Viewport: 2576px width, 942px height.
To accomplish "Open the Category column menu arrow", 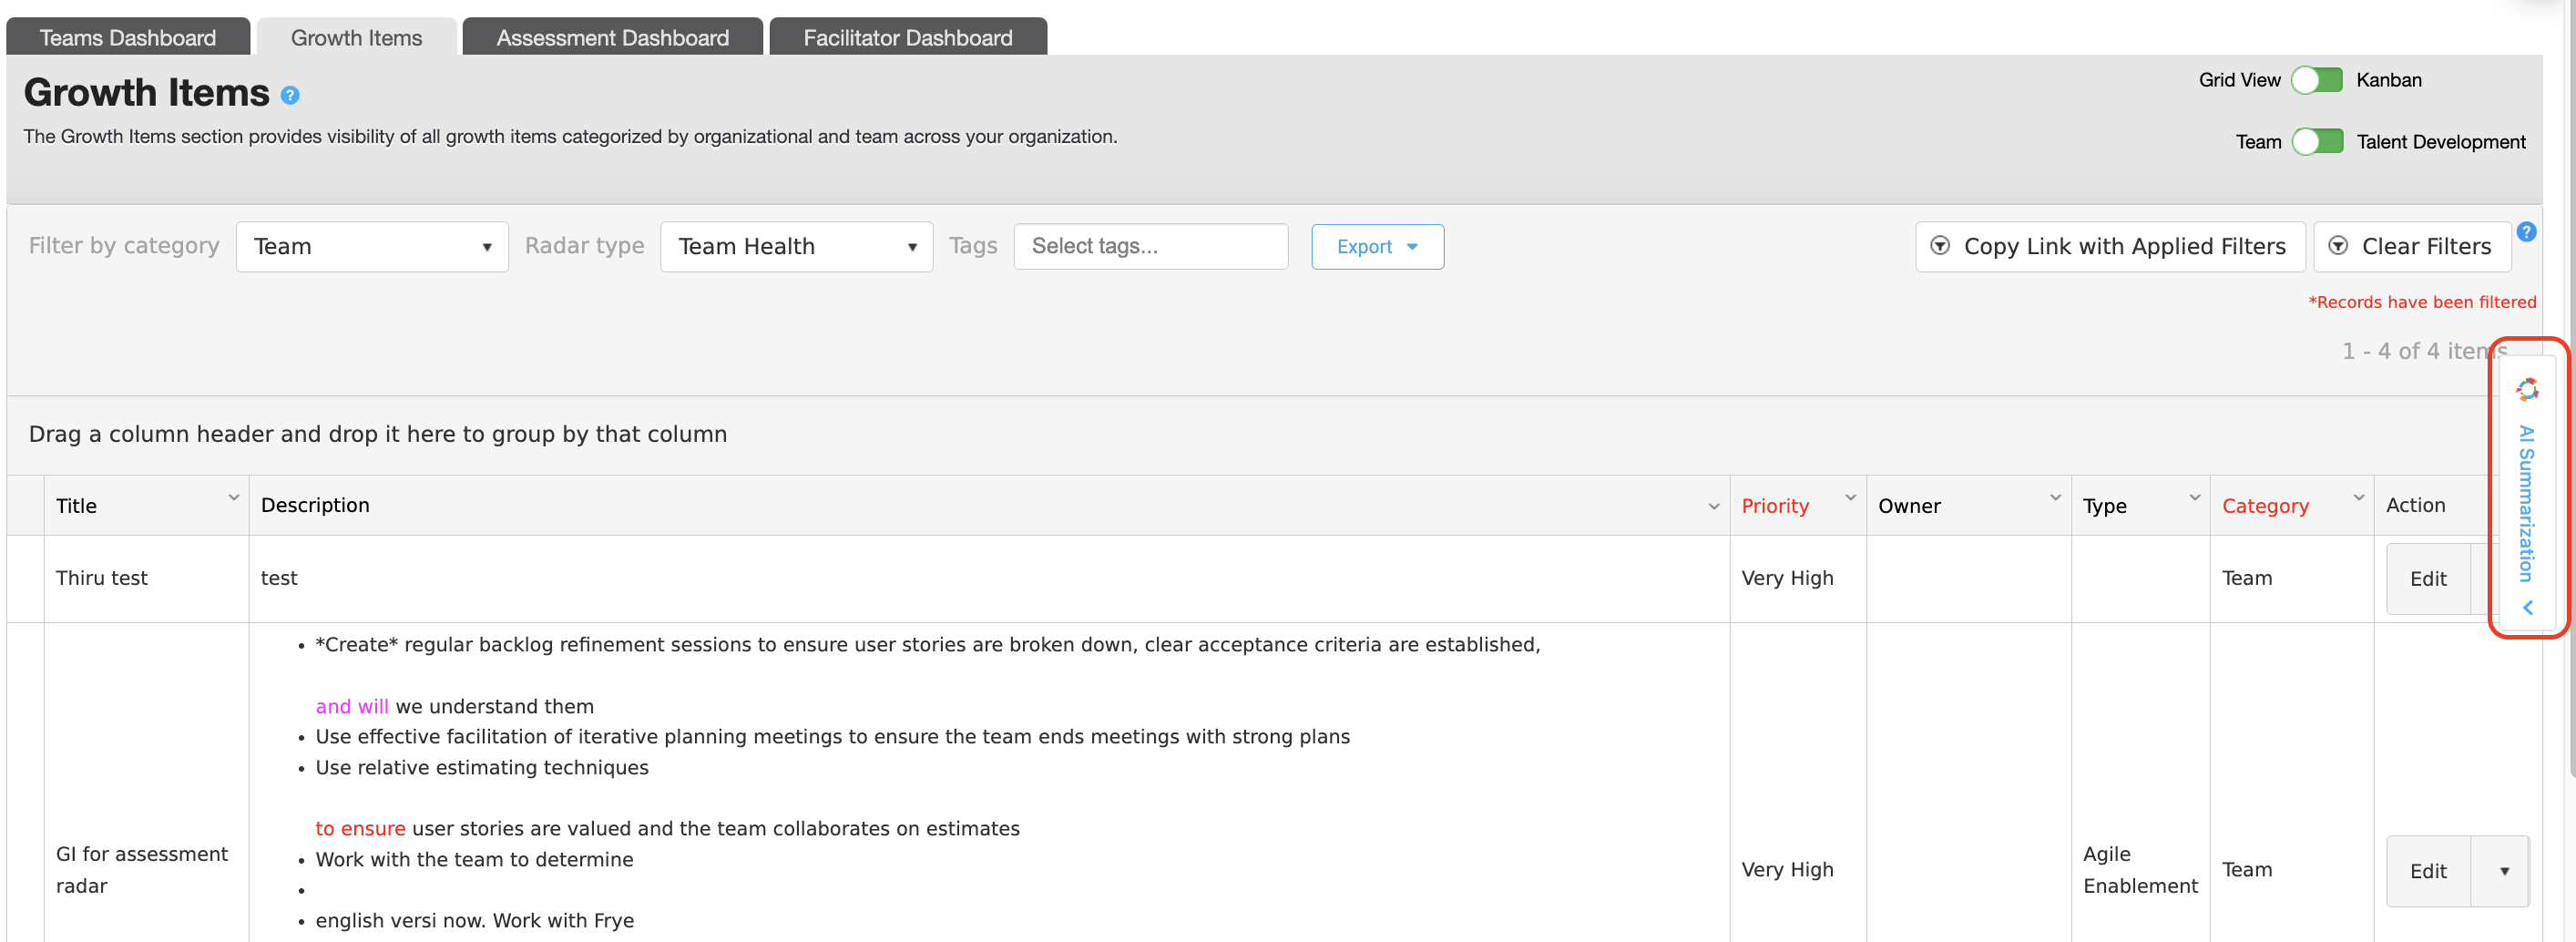I will 2358,498.
